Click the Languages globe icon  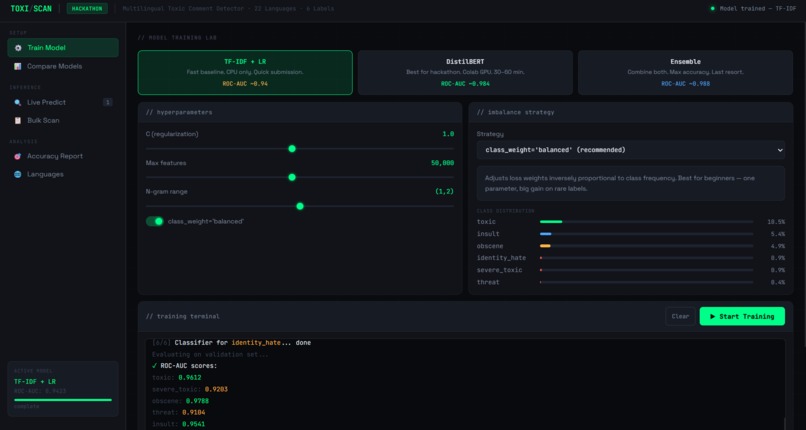[x=18, y=174]
